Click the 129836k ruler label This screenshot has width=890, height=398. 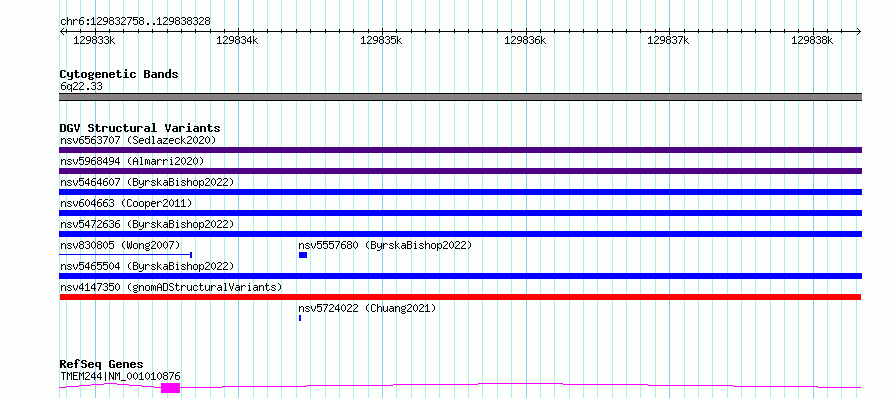click(525, 40)
